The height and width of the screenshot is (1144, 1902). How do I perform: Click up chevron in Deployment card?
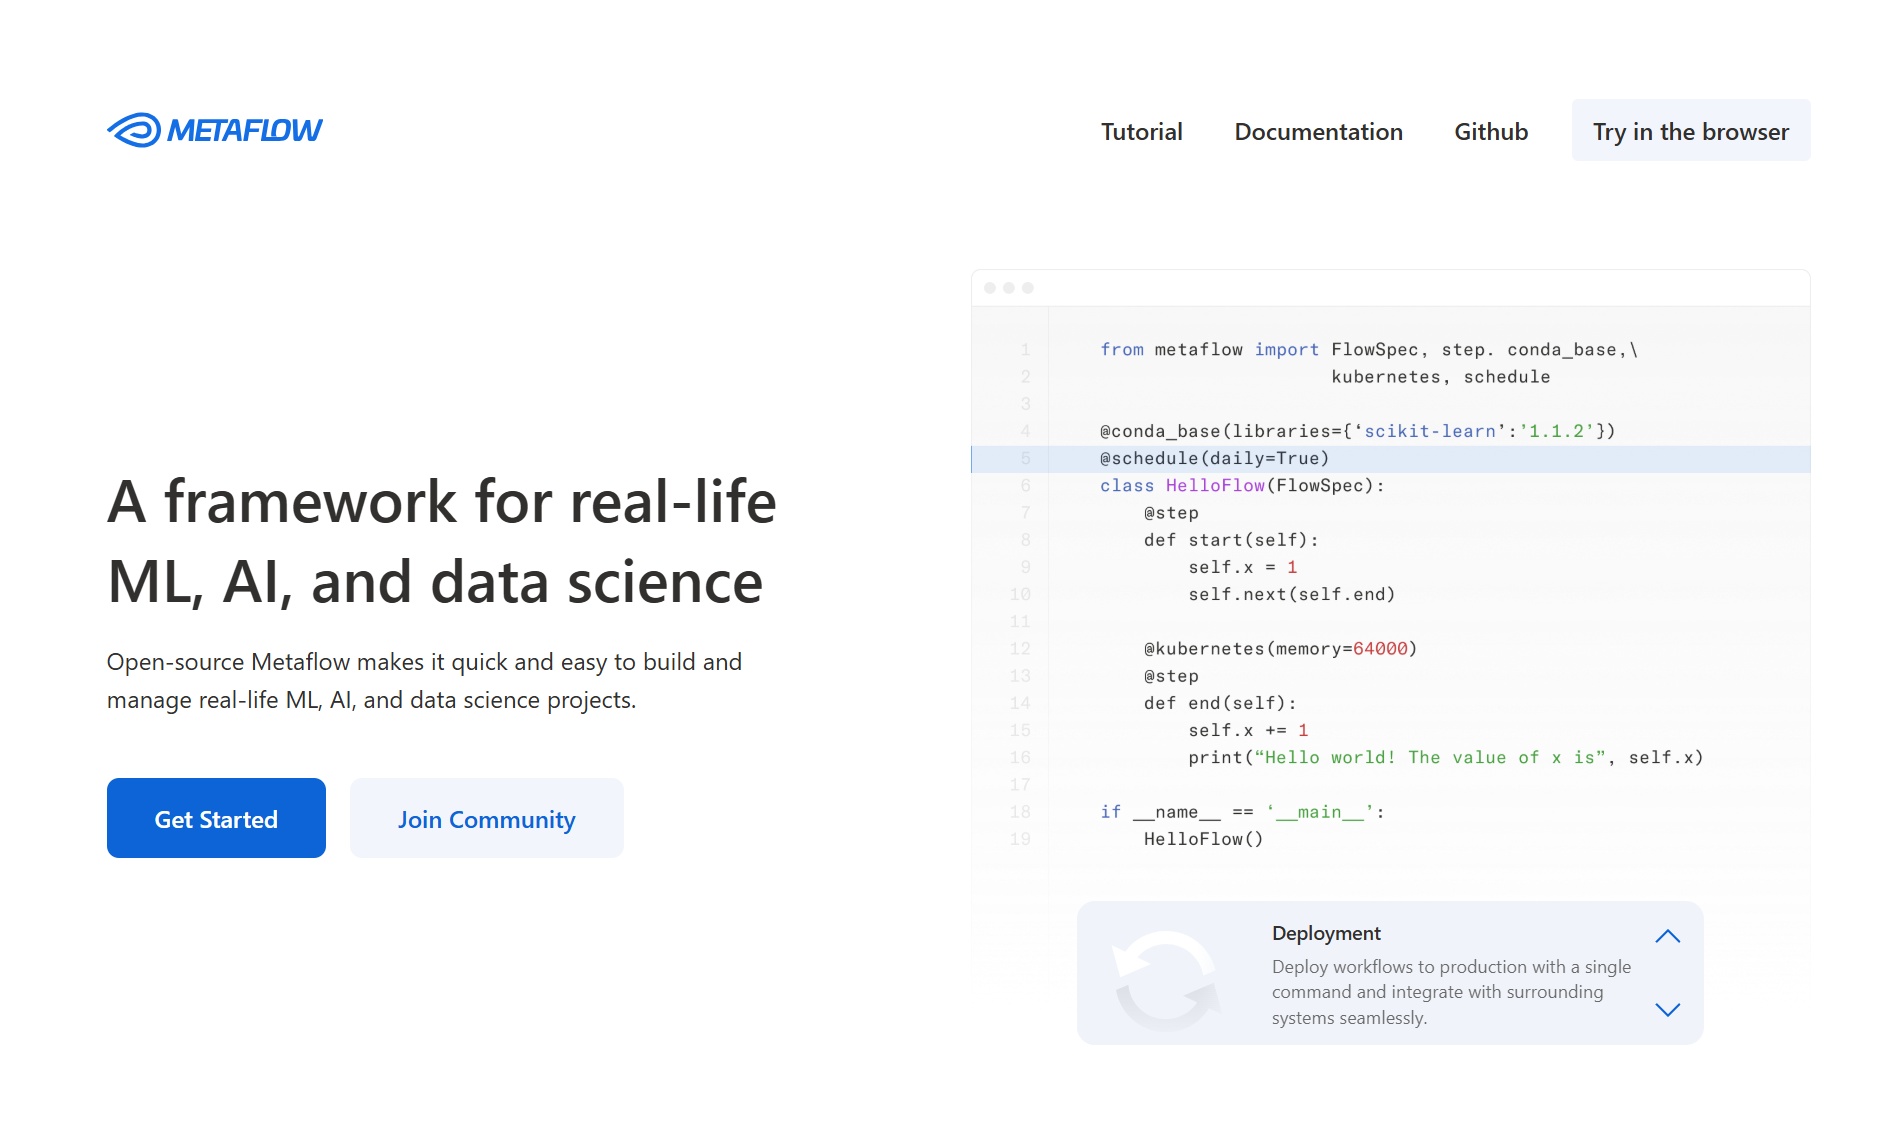coord(1667,937)
